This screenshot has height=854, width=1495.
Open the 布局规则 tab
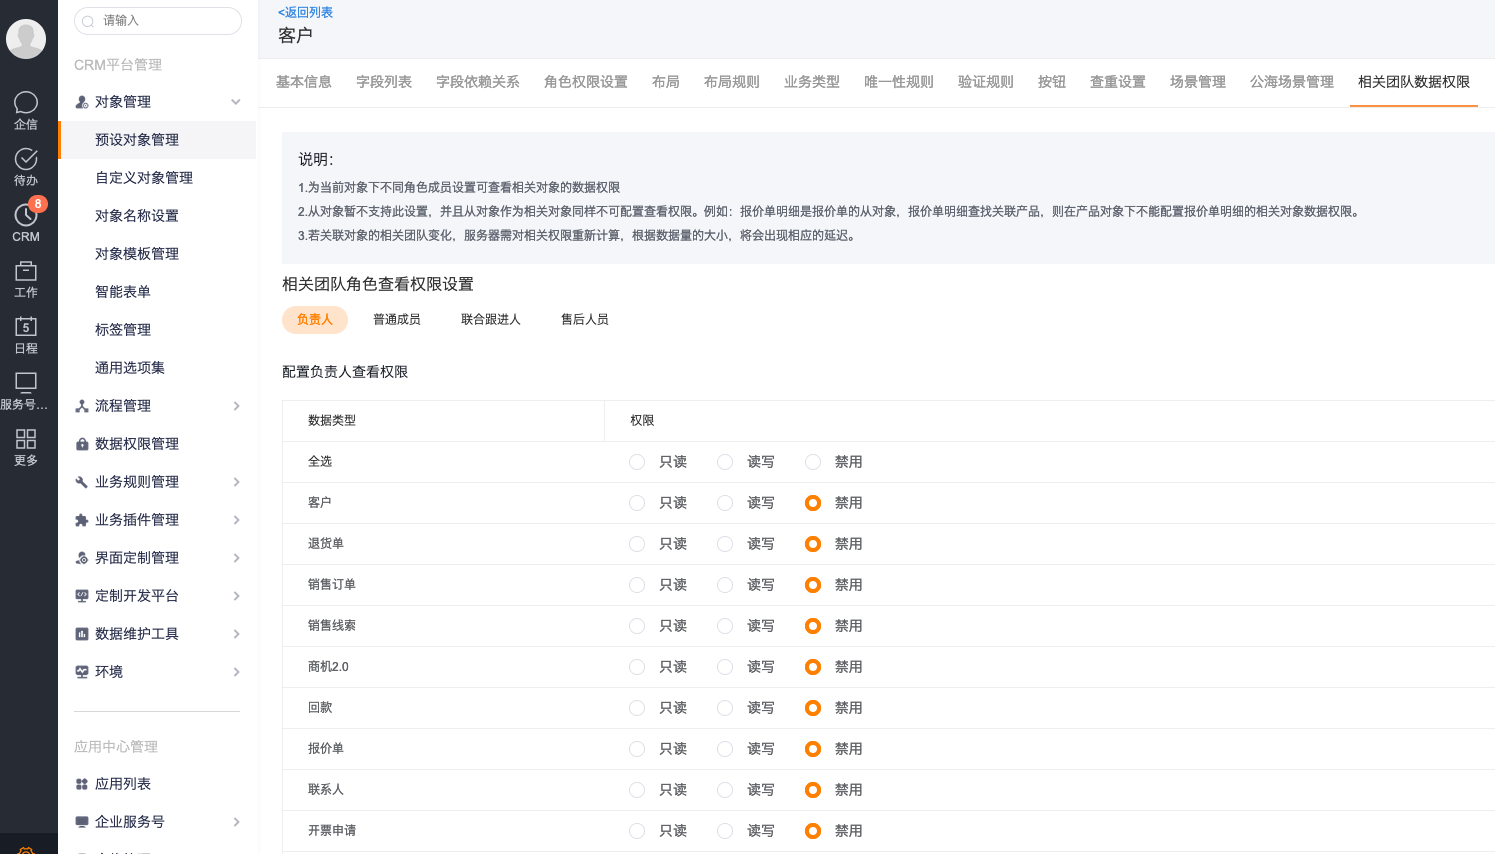click(732, 82)
